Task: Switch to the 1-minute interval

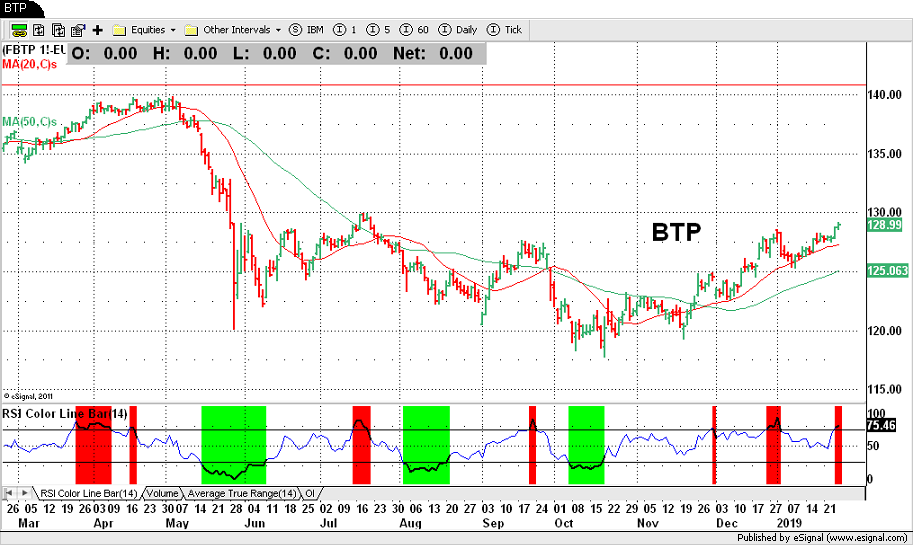Action: point(345,30)
